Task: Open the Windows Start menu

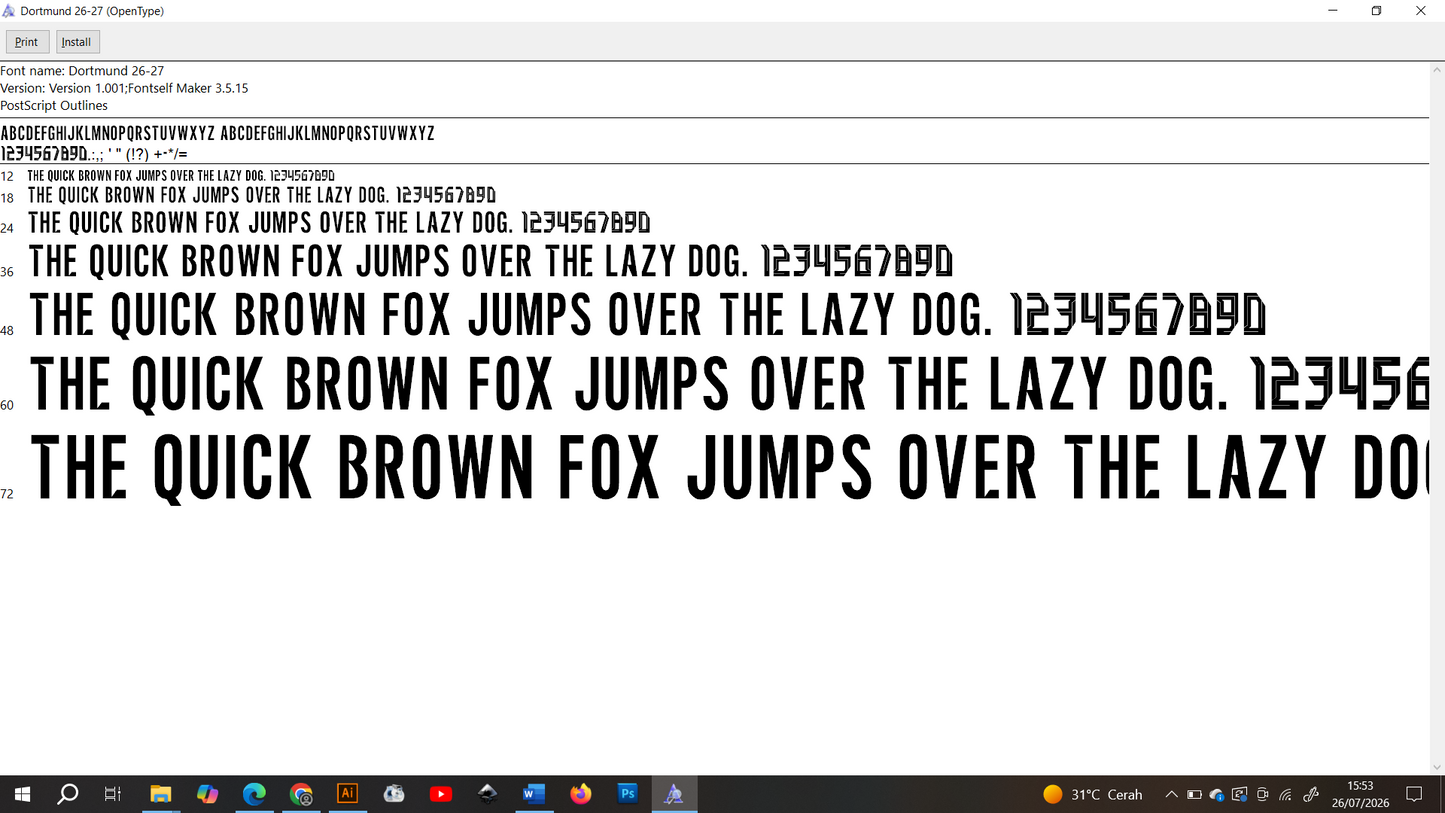Action: (x=22, y=794)
